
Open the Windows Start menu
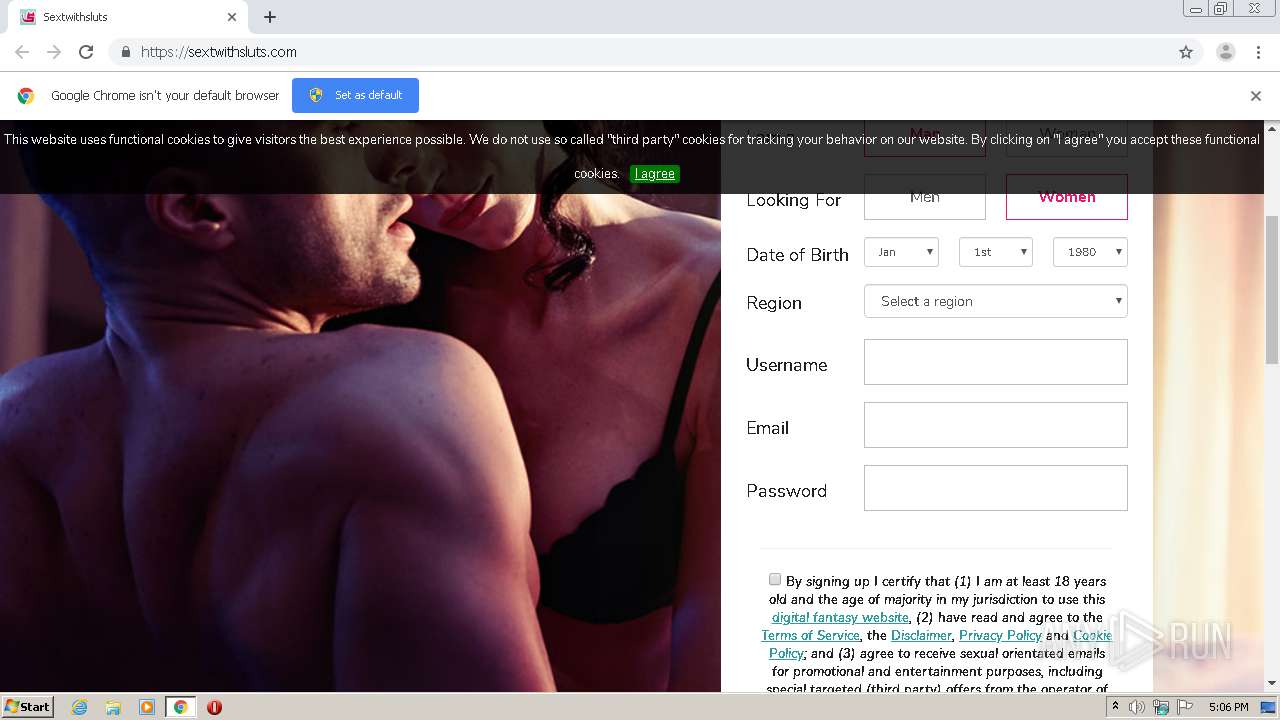tap(28, 706)
